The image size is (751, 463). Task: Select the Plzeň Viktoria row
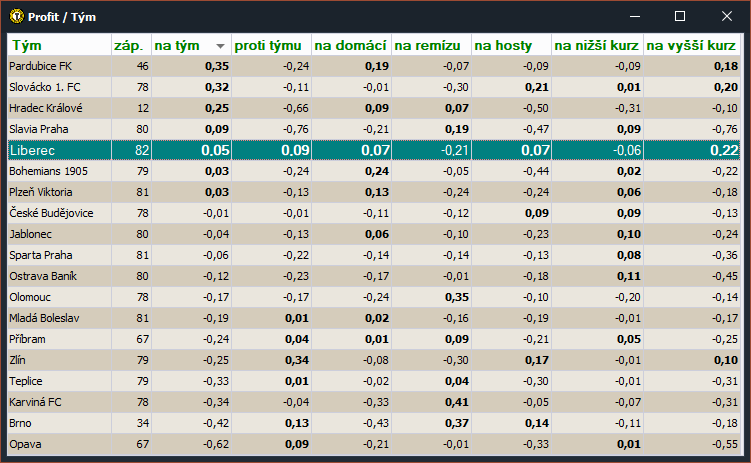click(x=374, y=192)
